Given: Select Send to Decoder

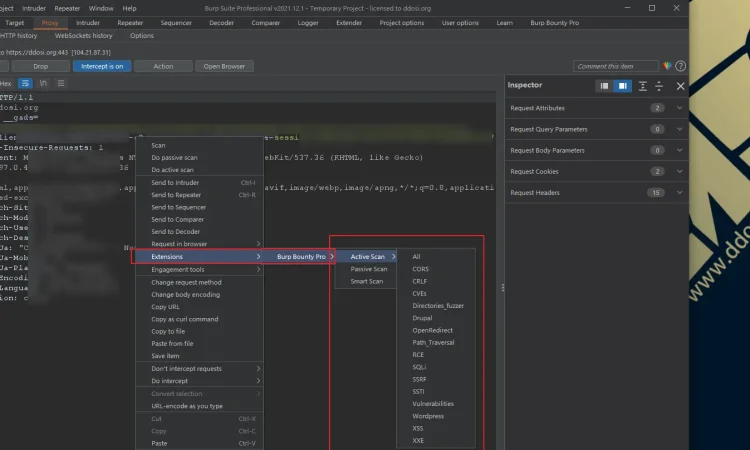Looking at the screenshot, I should [x=199, y=231].
